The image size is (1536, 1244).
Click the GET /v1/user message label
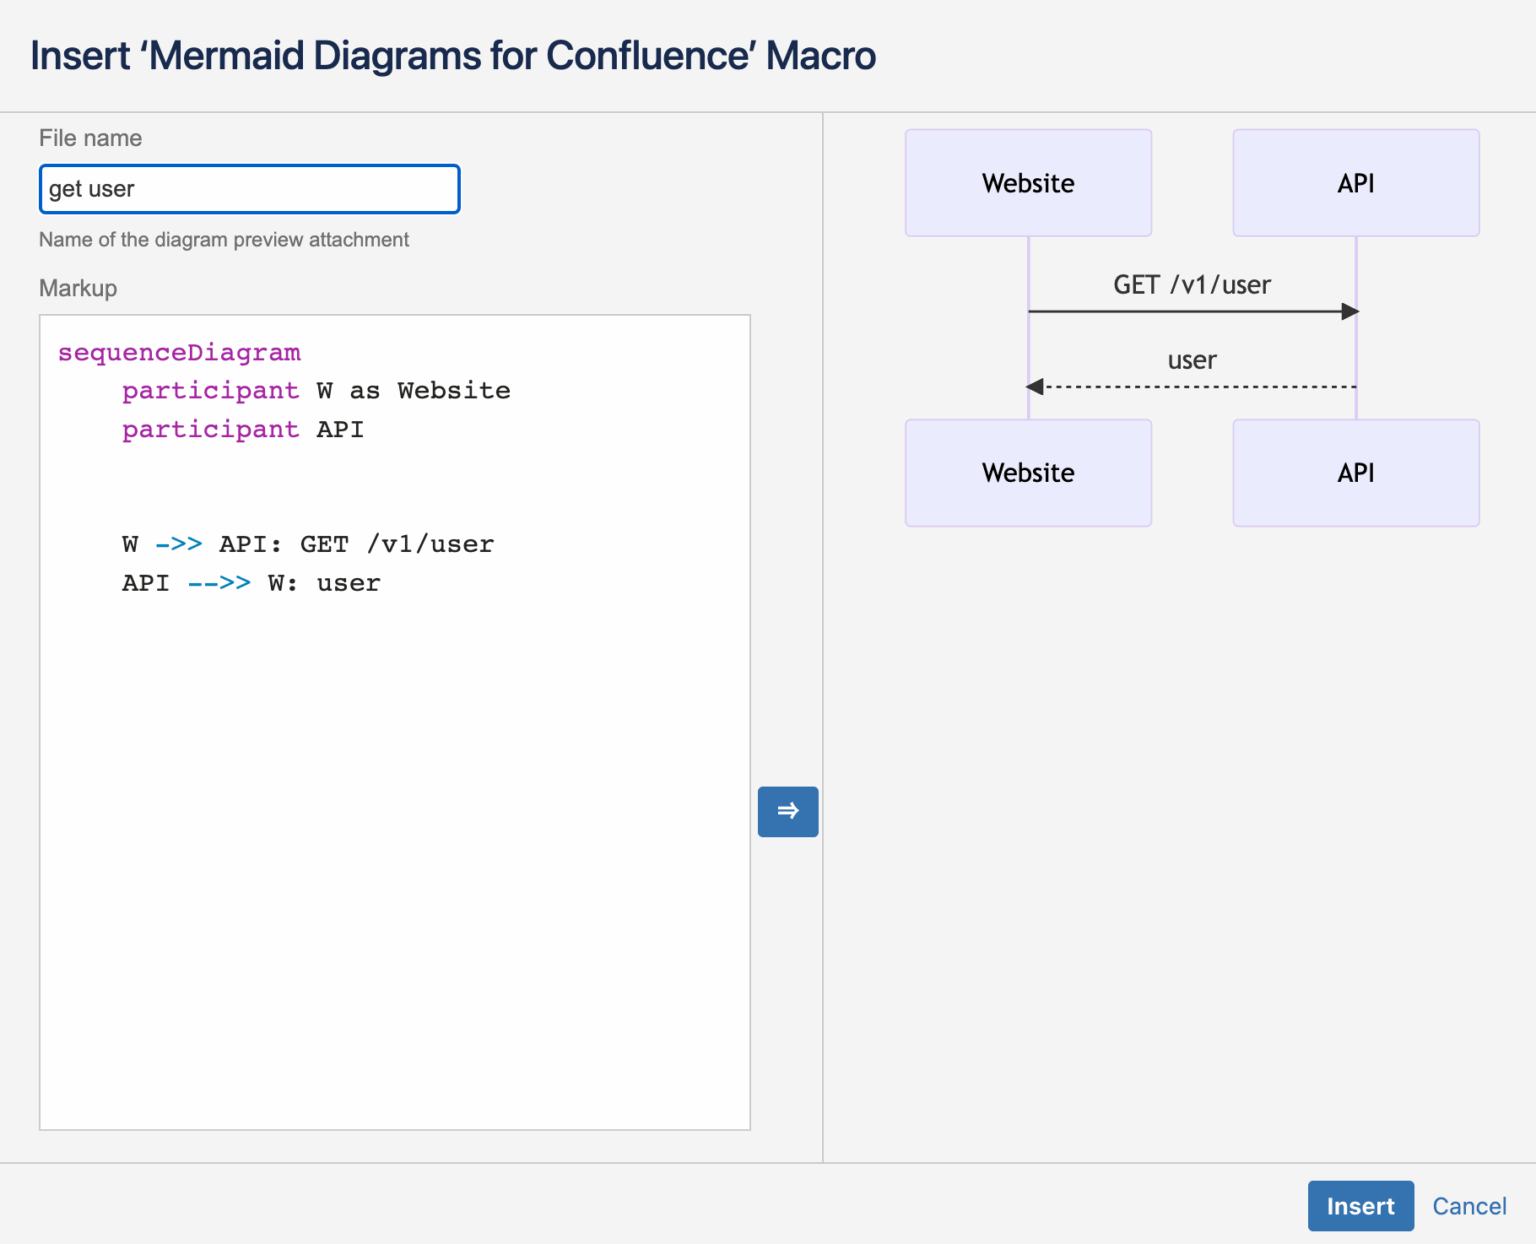pyautogui.click(x=1191, y=284)
